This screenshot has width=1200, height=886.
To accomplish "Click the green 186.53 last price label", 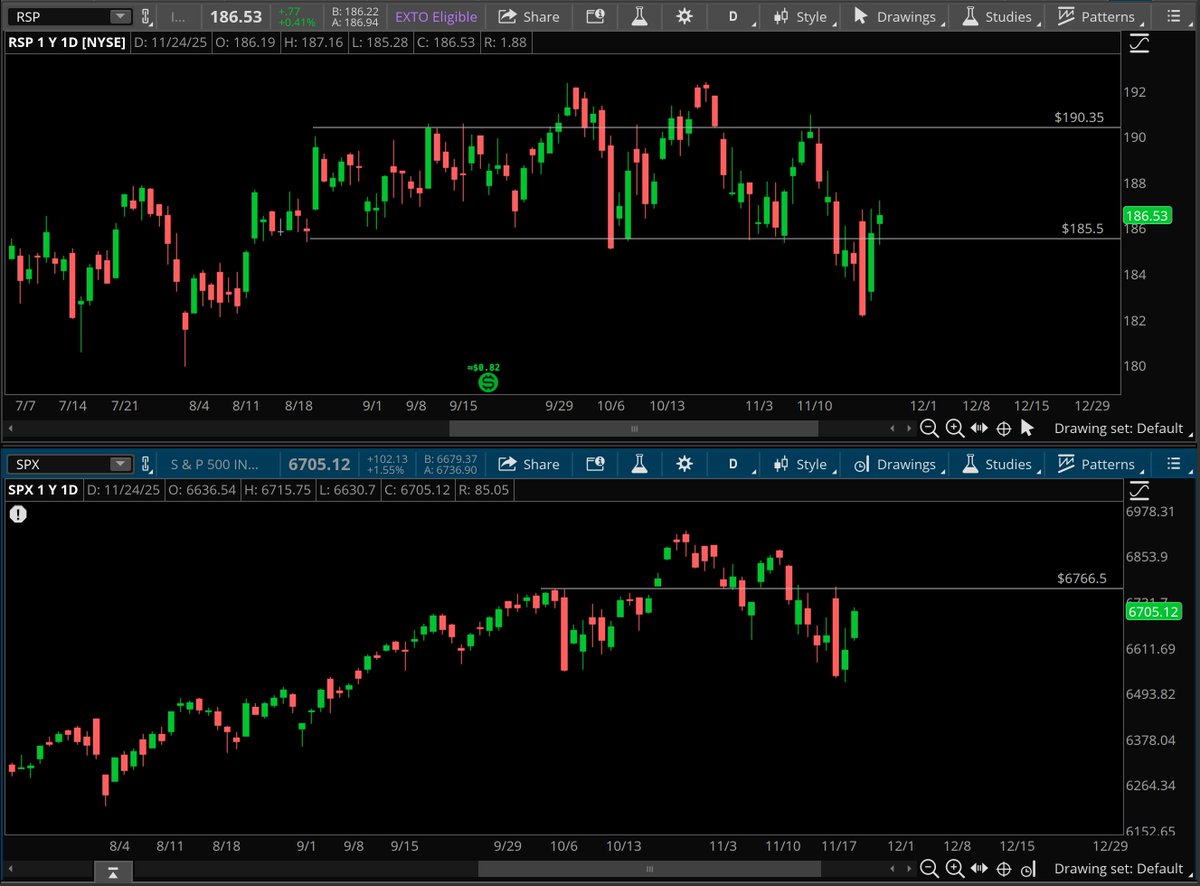I will point(1147,215).
